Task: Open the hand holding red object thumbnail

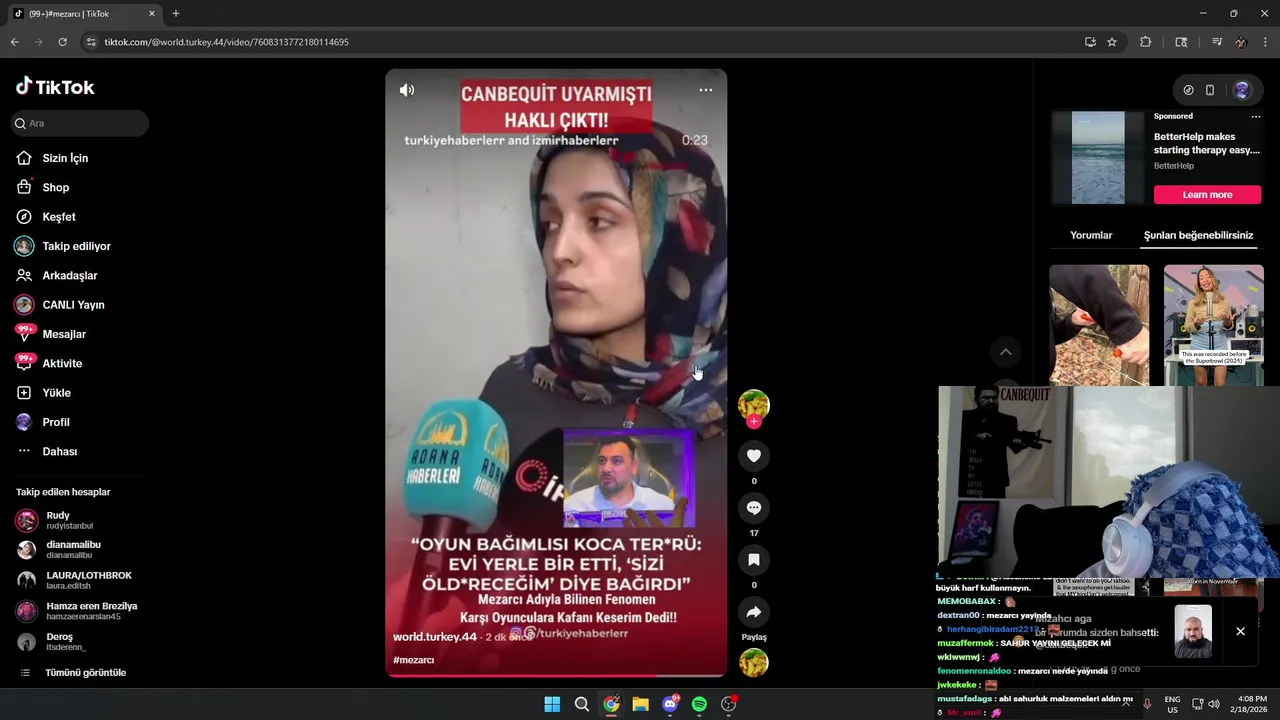Action: click(x=1099, y=325)
